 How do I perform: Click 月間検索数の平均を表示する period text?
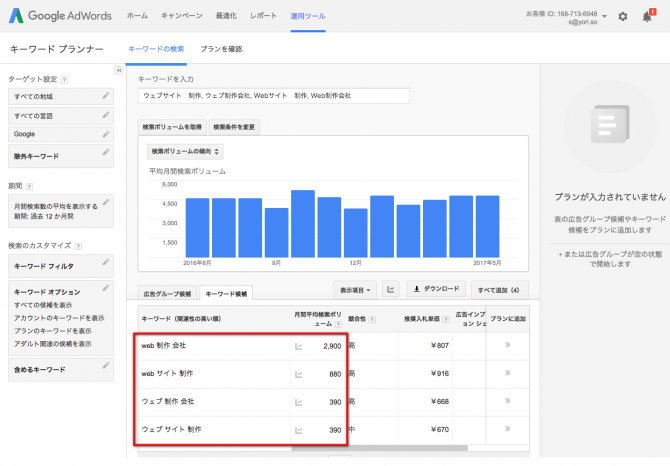click(x=56, y=207)
